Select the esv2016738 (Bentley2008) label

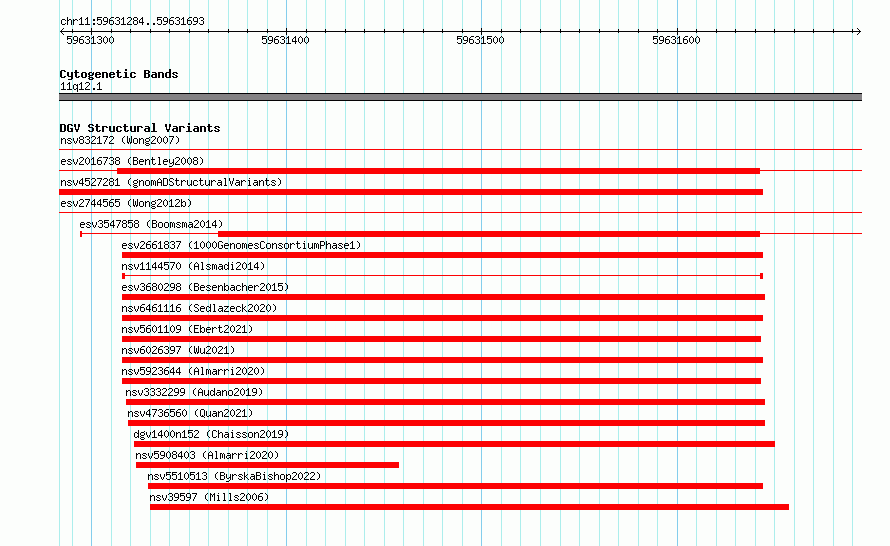132,161
